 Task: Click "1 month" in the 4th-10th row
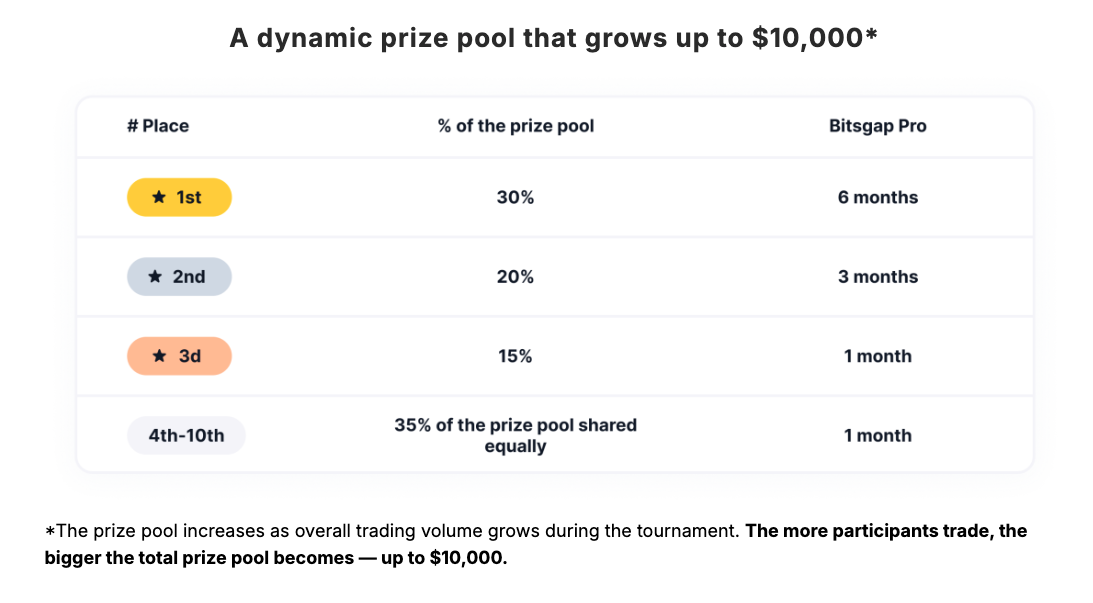[x=877, y=436]
